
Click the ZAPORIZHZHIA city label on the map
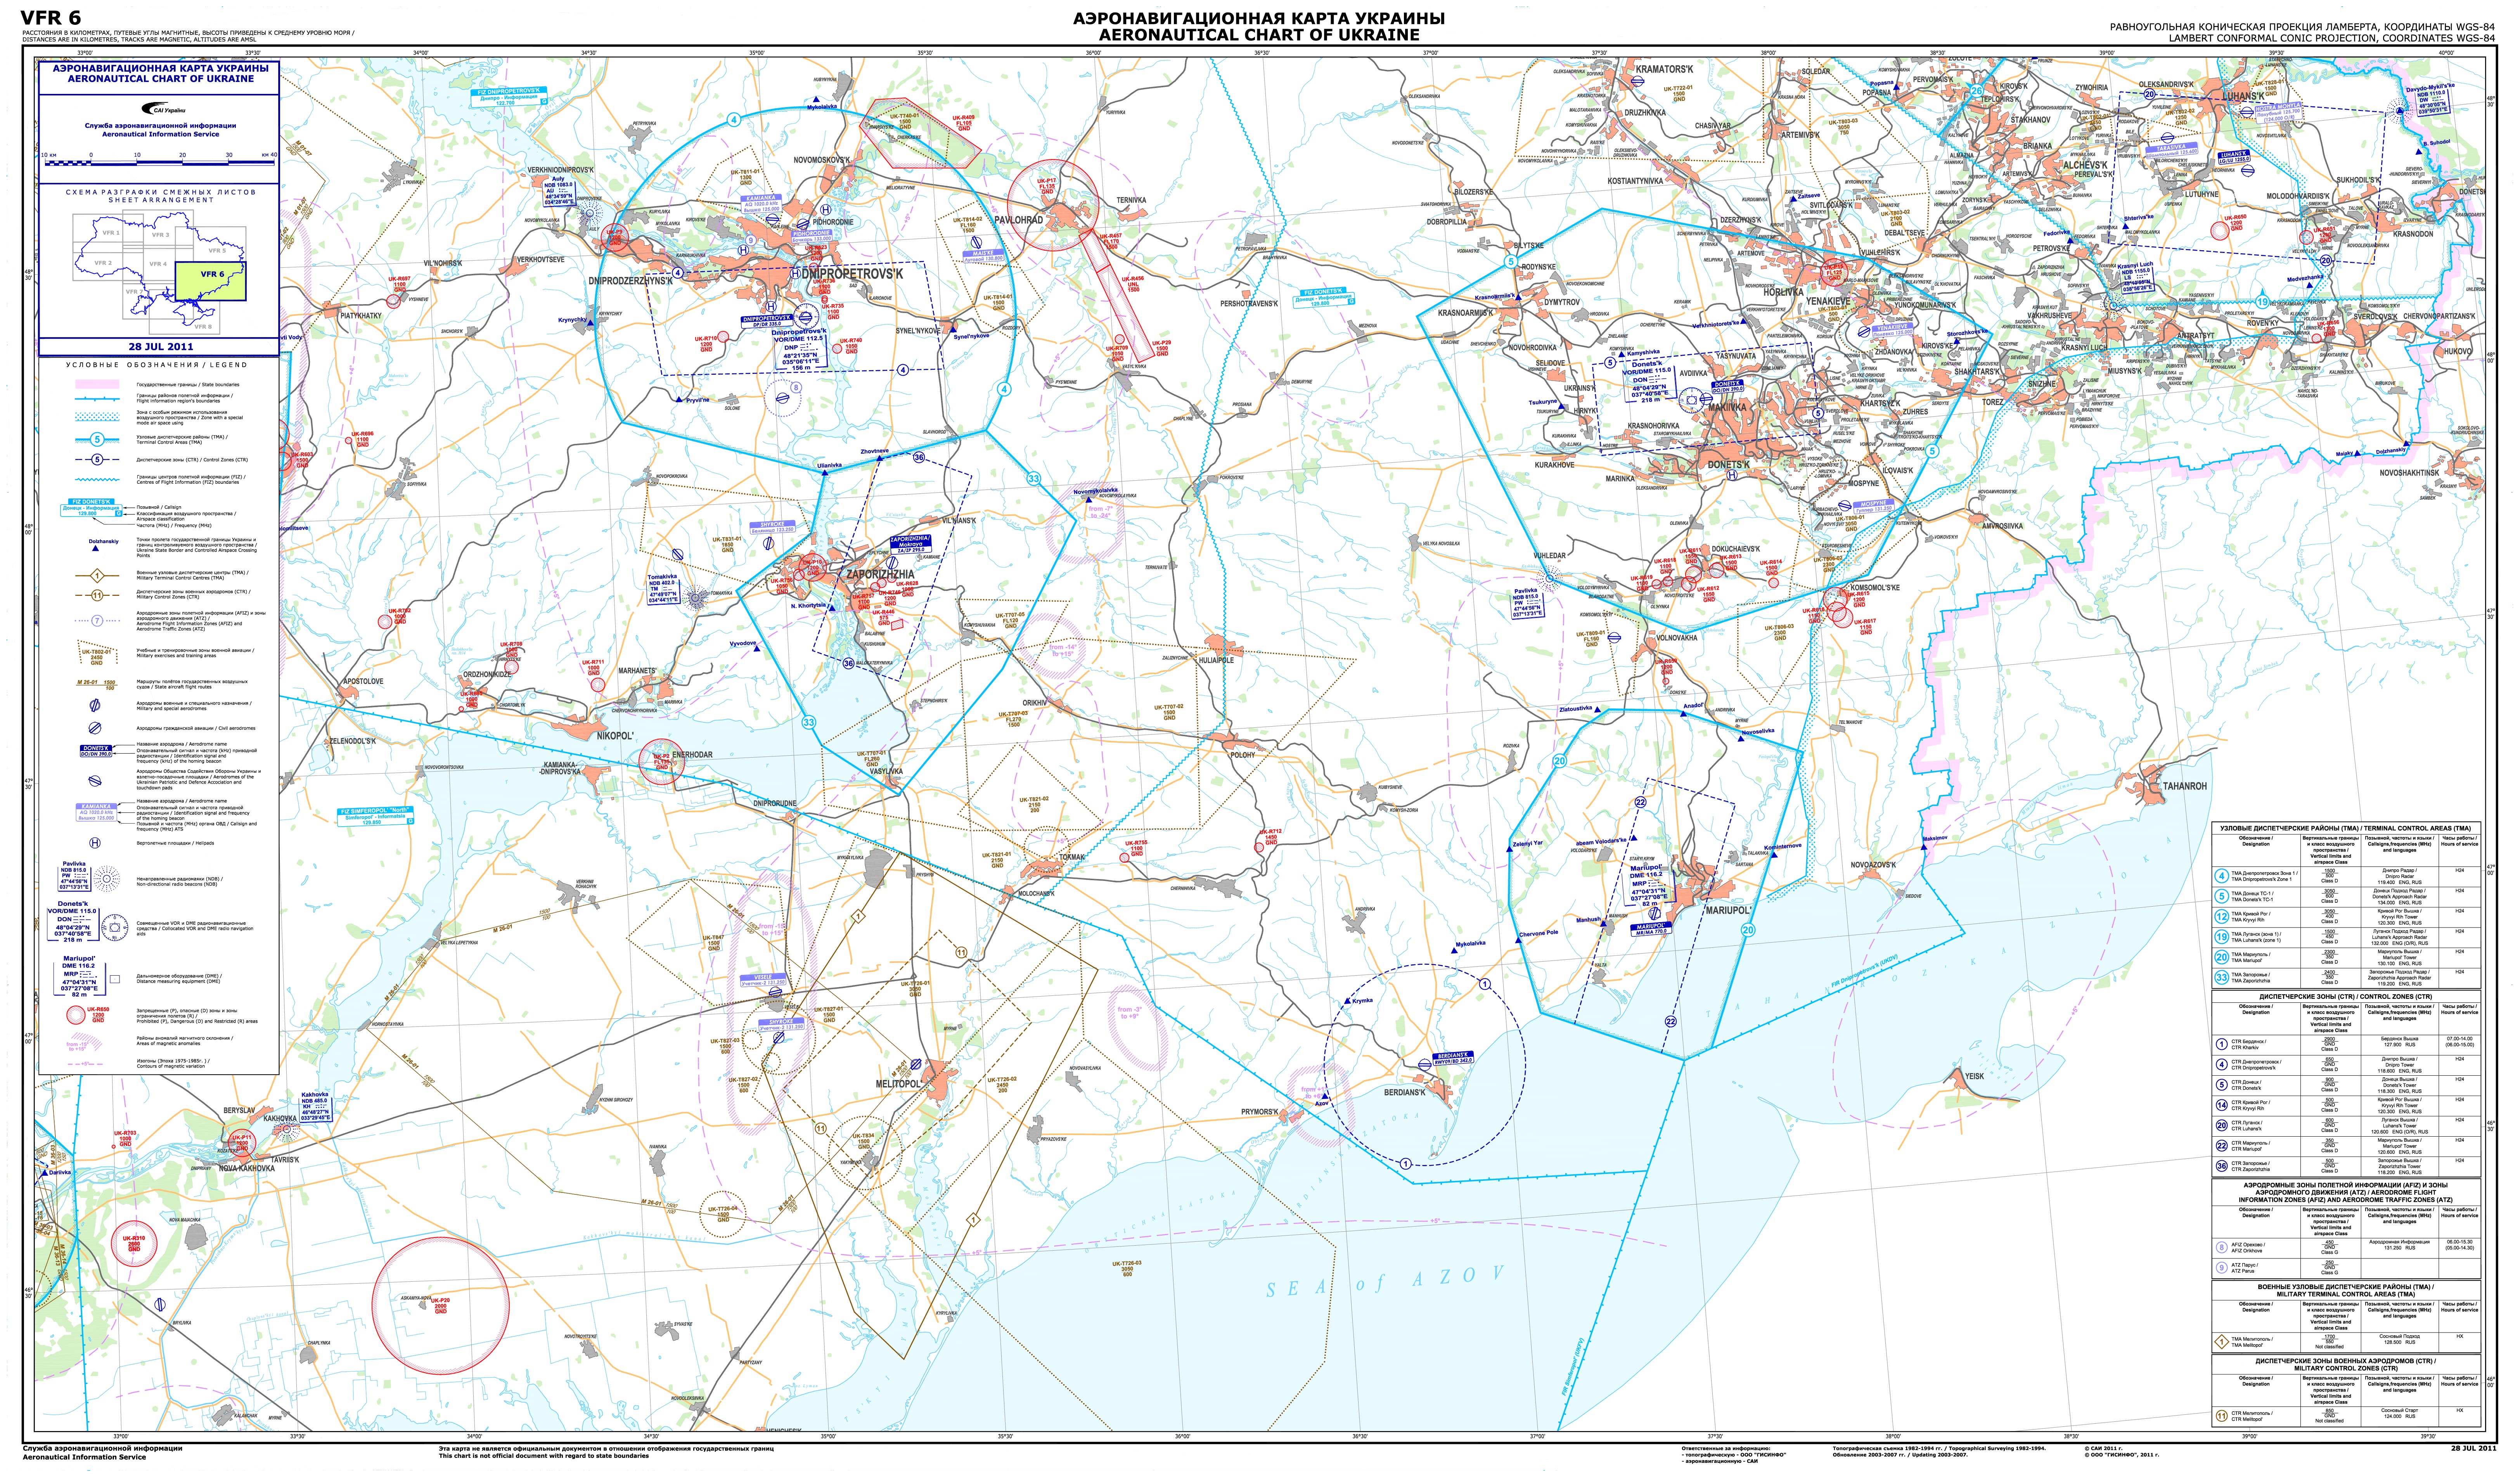pyautogui.click(x=880, y=575)
